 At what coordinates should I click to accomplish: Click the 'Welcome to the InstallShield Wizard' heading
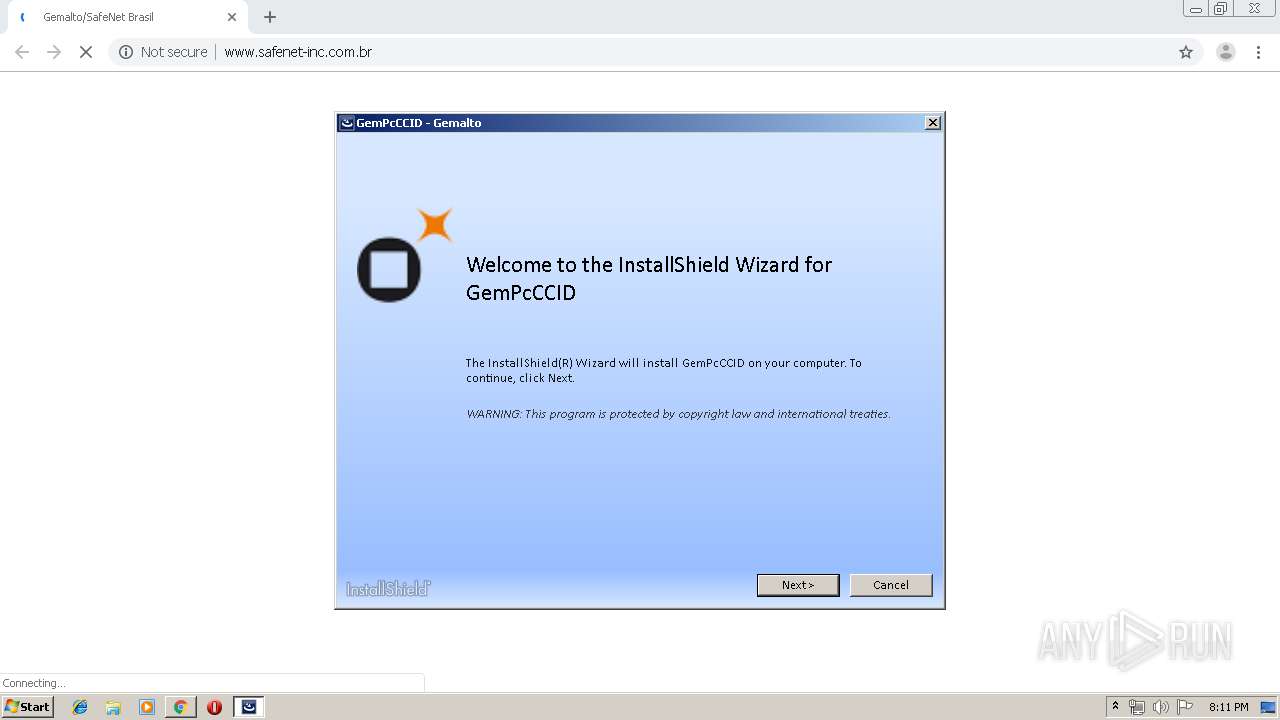coord(649,278)
